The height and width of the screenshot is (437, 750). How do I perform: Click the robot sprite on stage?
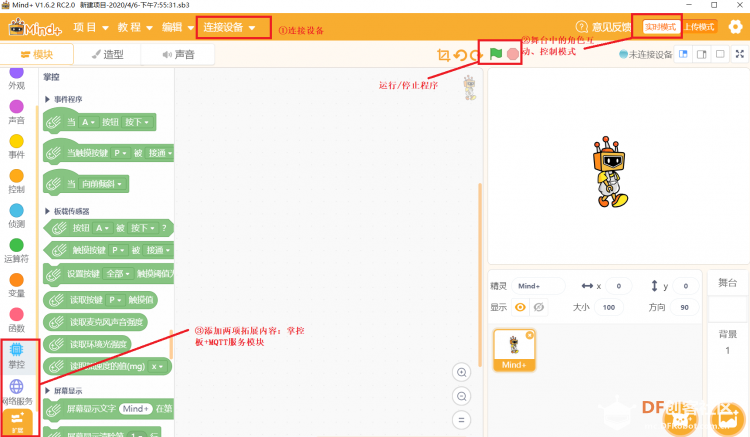point(610,172)
